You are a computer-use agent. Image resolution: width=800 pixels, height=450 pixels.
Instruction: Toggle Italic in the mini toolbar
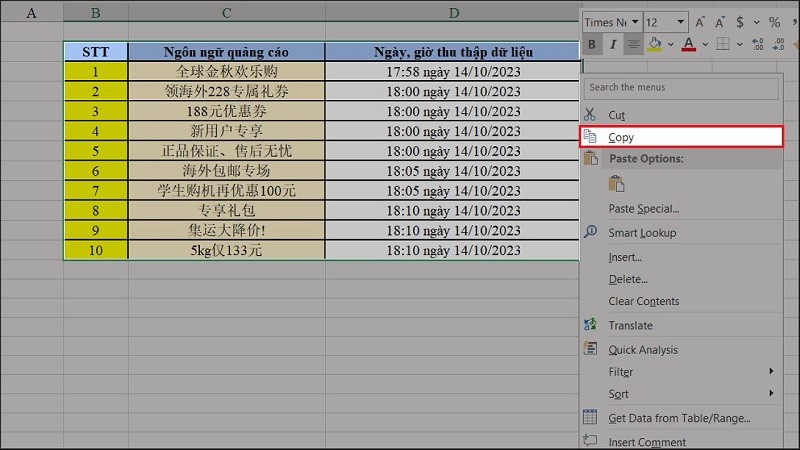point(613,44)
